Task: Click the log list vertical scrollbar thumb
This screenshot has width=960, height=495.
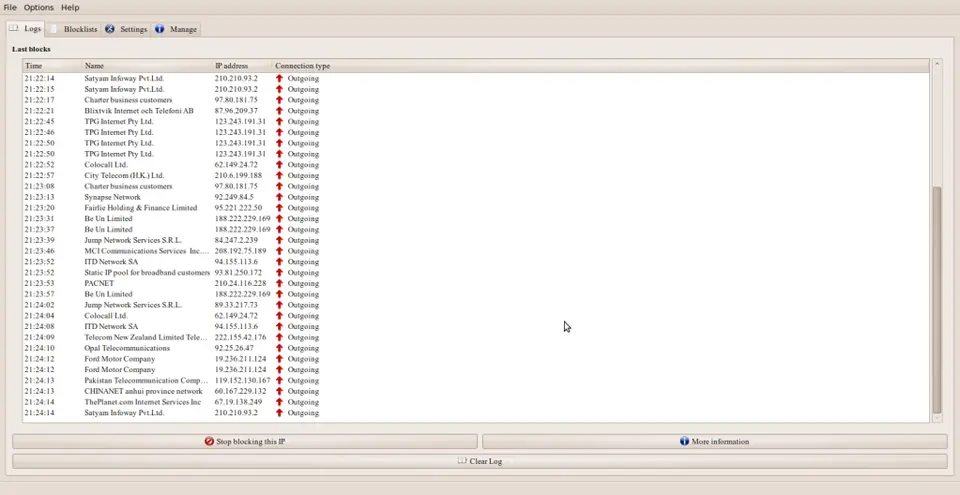Action: click(x=937, y=300)
